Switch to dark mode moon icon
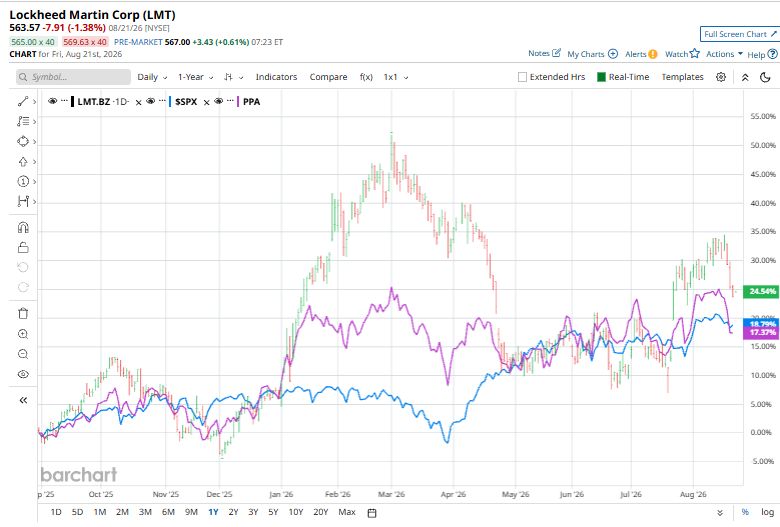Image resolution: width=780 pixels, height=527 pixels. [766, 77]
